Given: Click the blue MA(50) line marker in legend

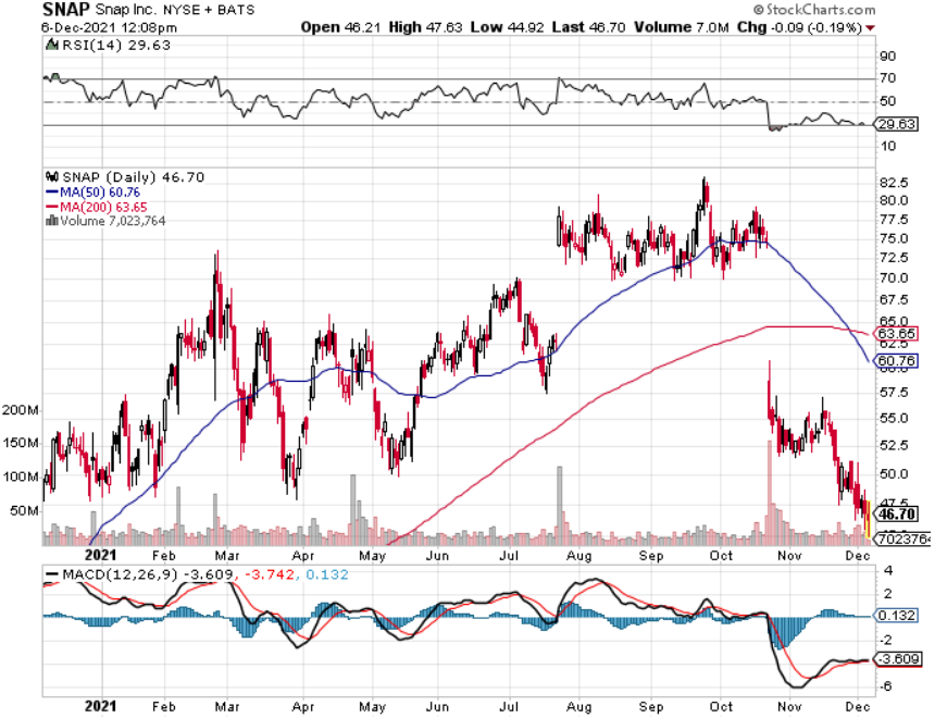Looking at the screenshot, I should click(52, 192).
